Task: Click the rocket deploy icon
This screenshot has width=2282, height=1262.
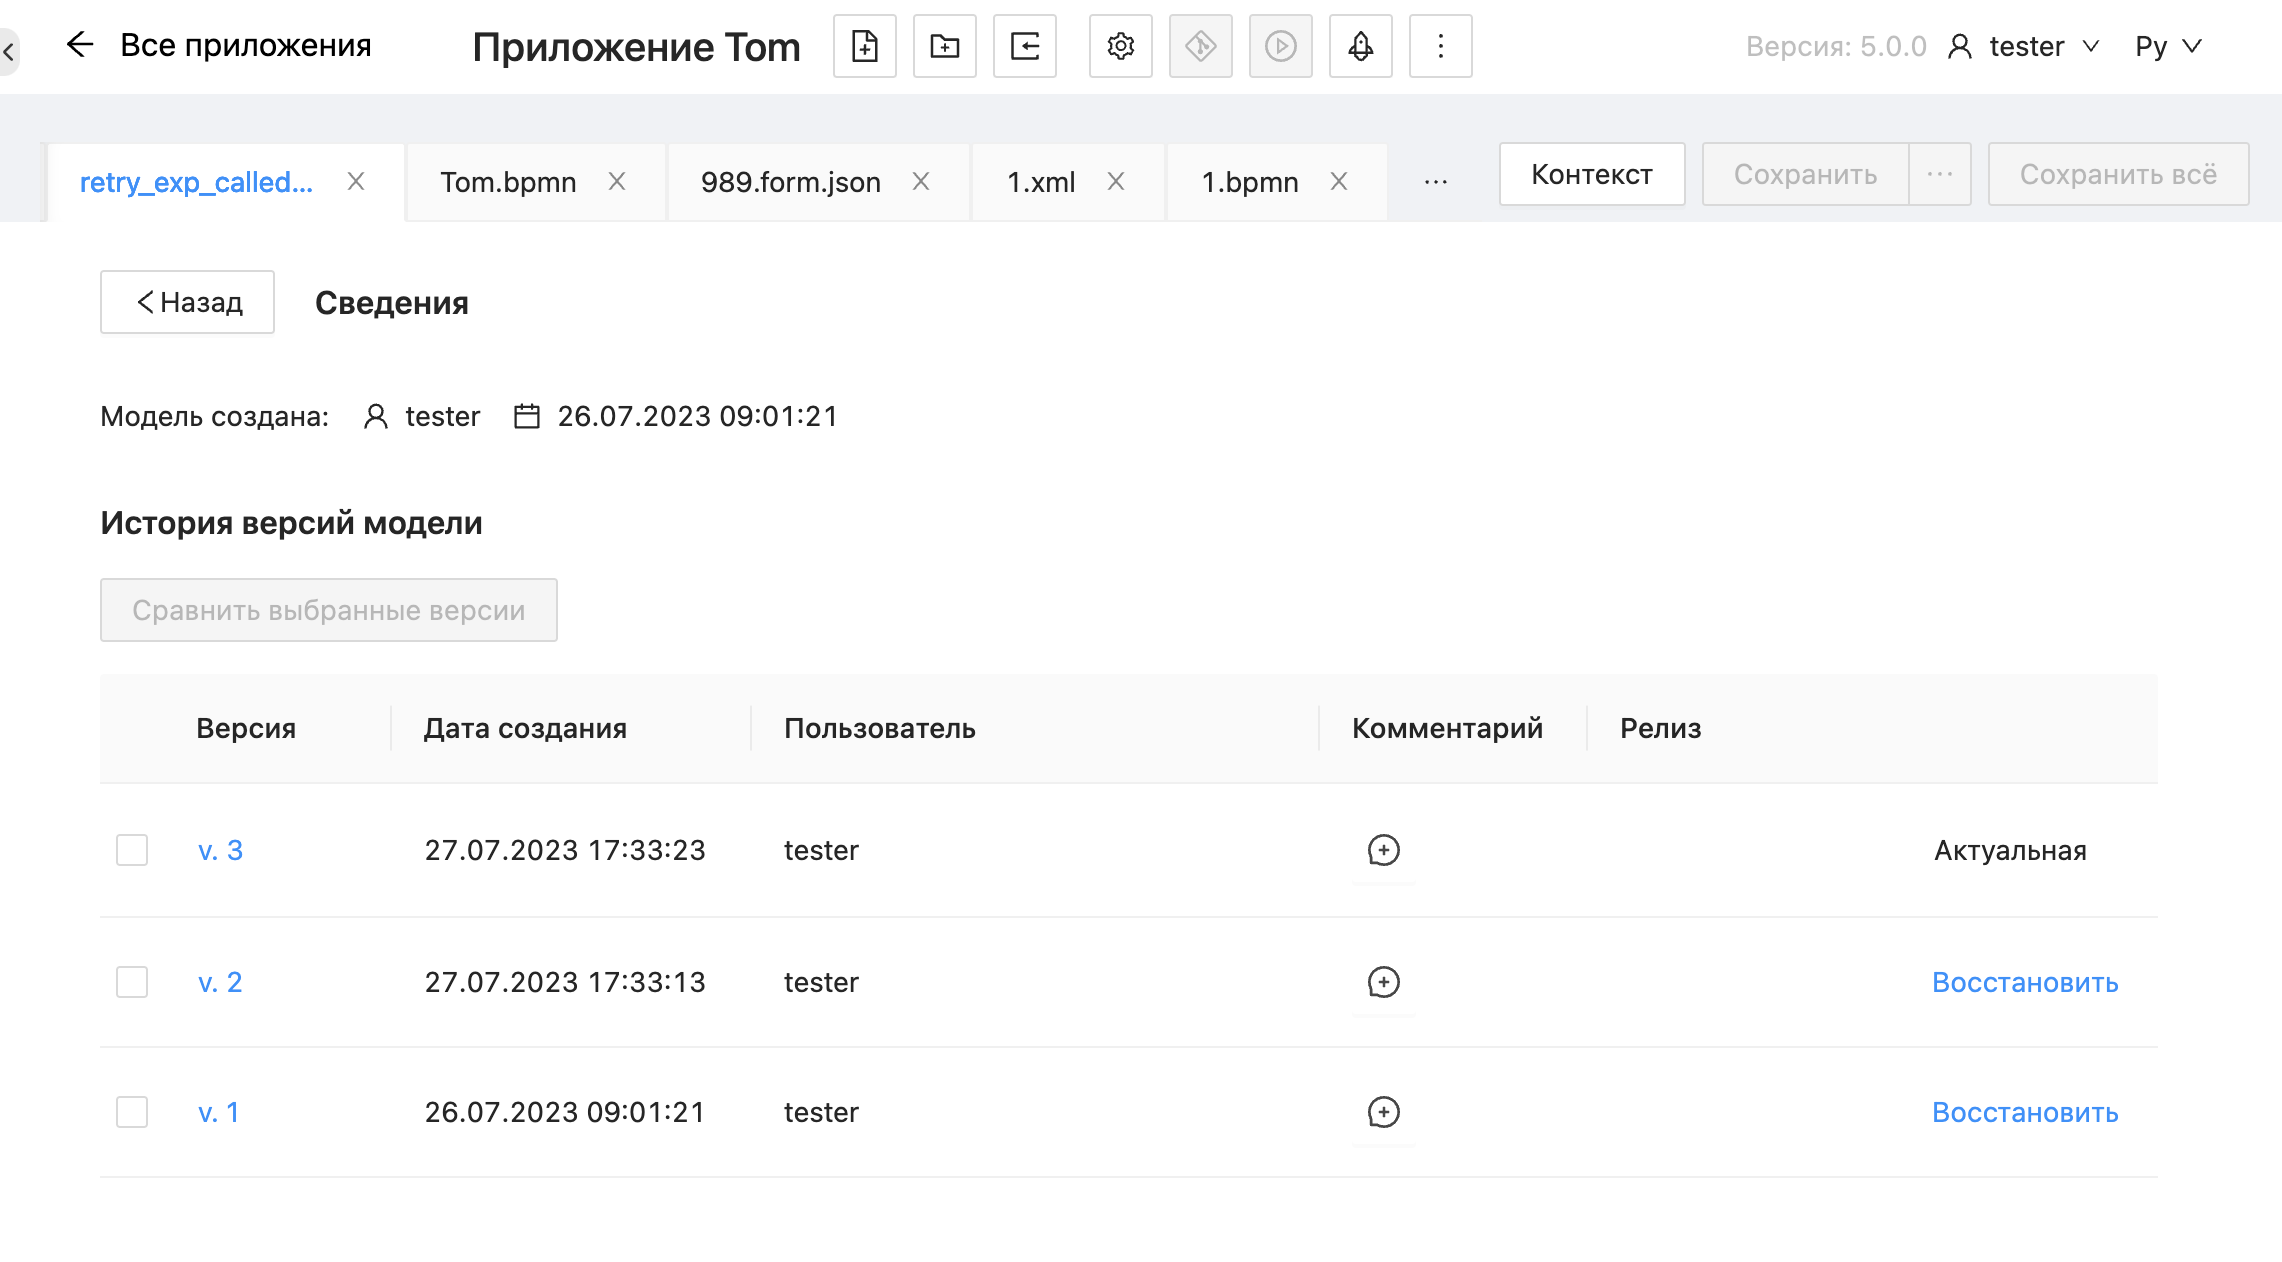Action: coord(1360,46)
